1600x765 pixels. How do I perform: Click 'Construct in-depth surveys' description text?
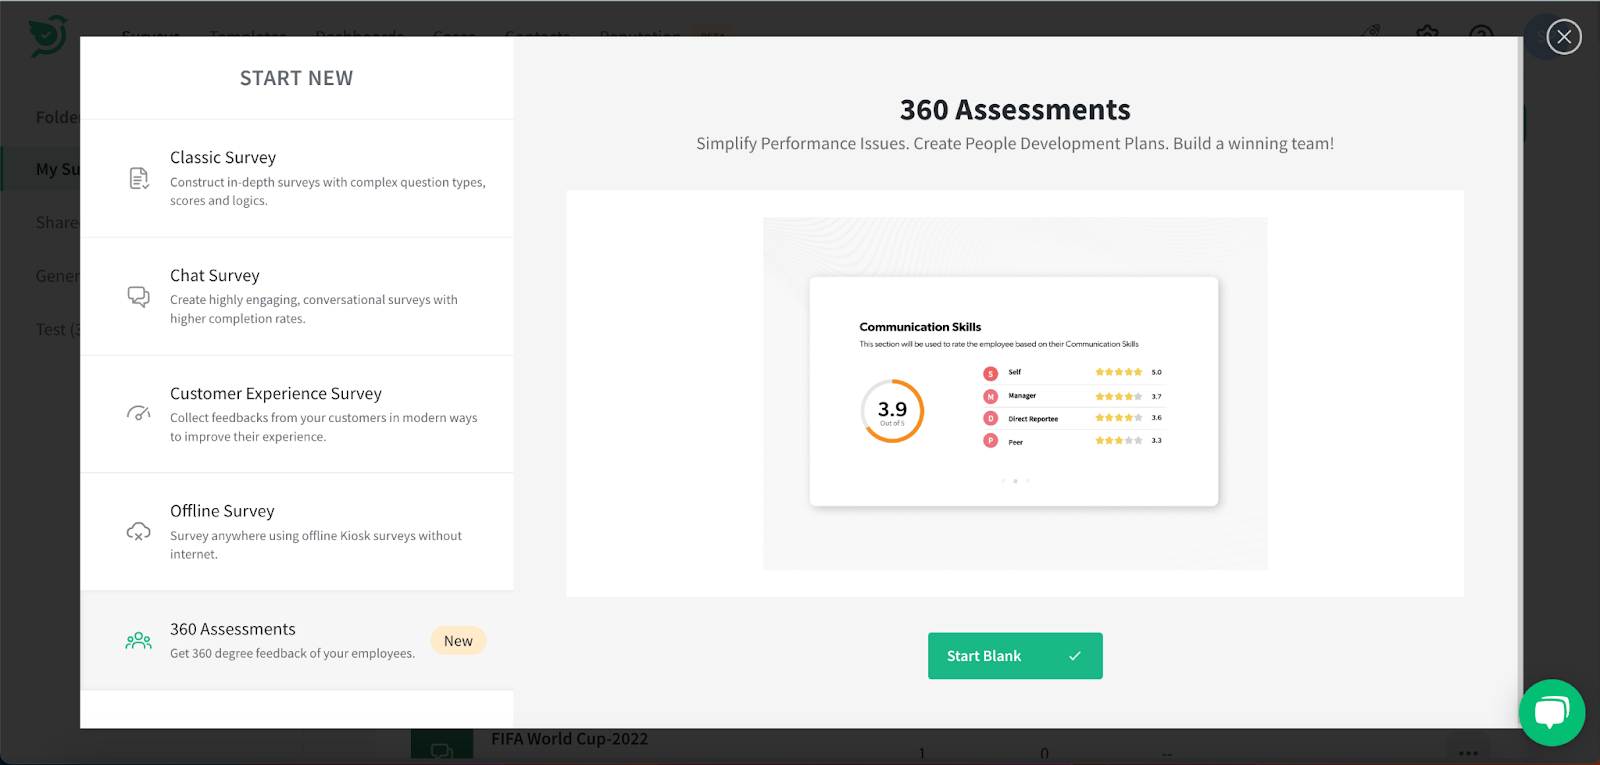click(x=328, y=192)
